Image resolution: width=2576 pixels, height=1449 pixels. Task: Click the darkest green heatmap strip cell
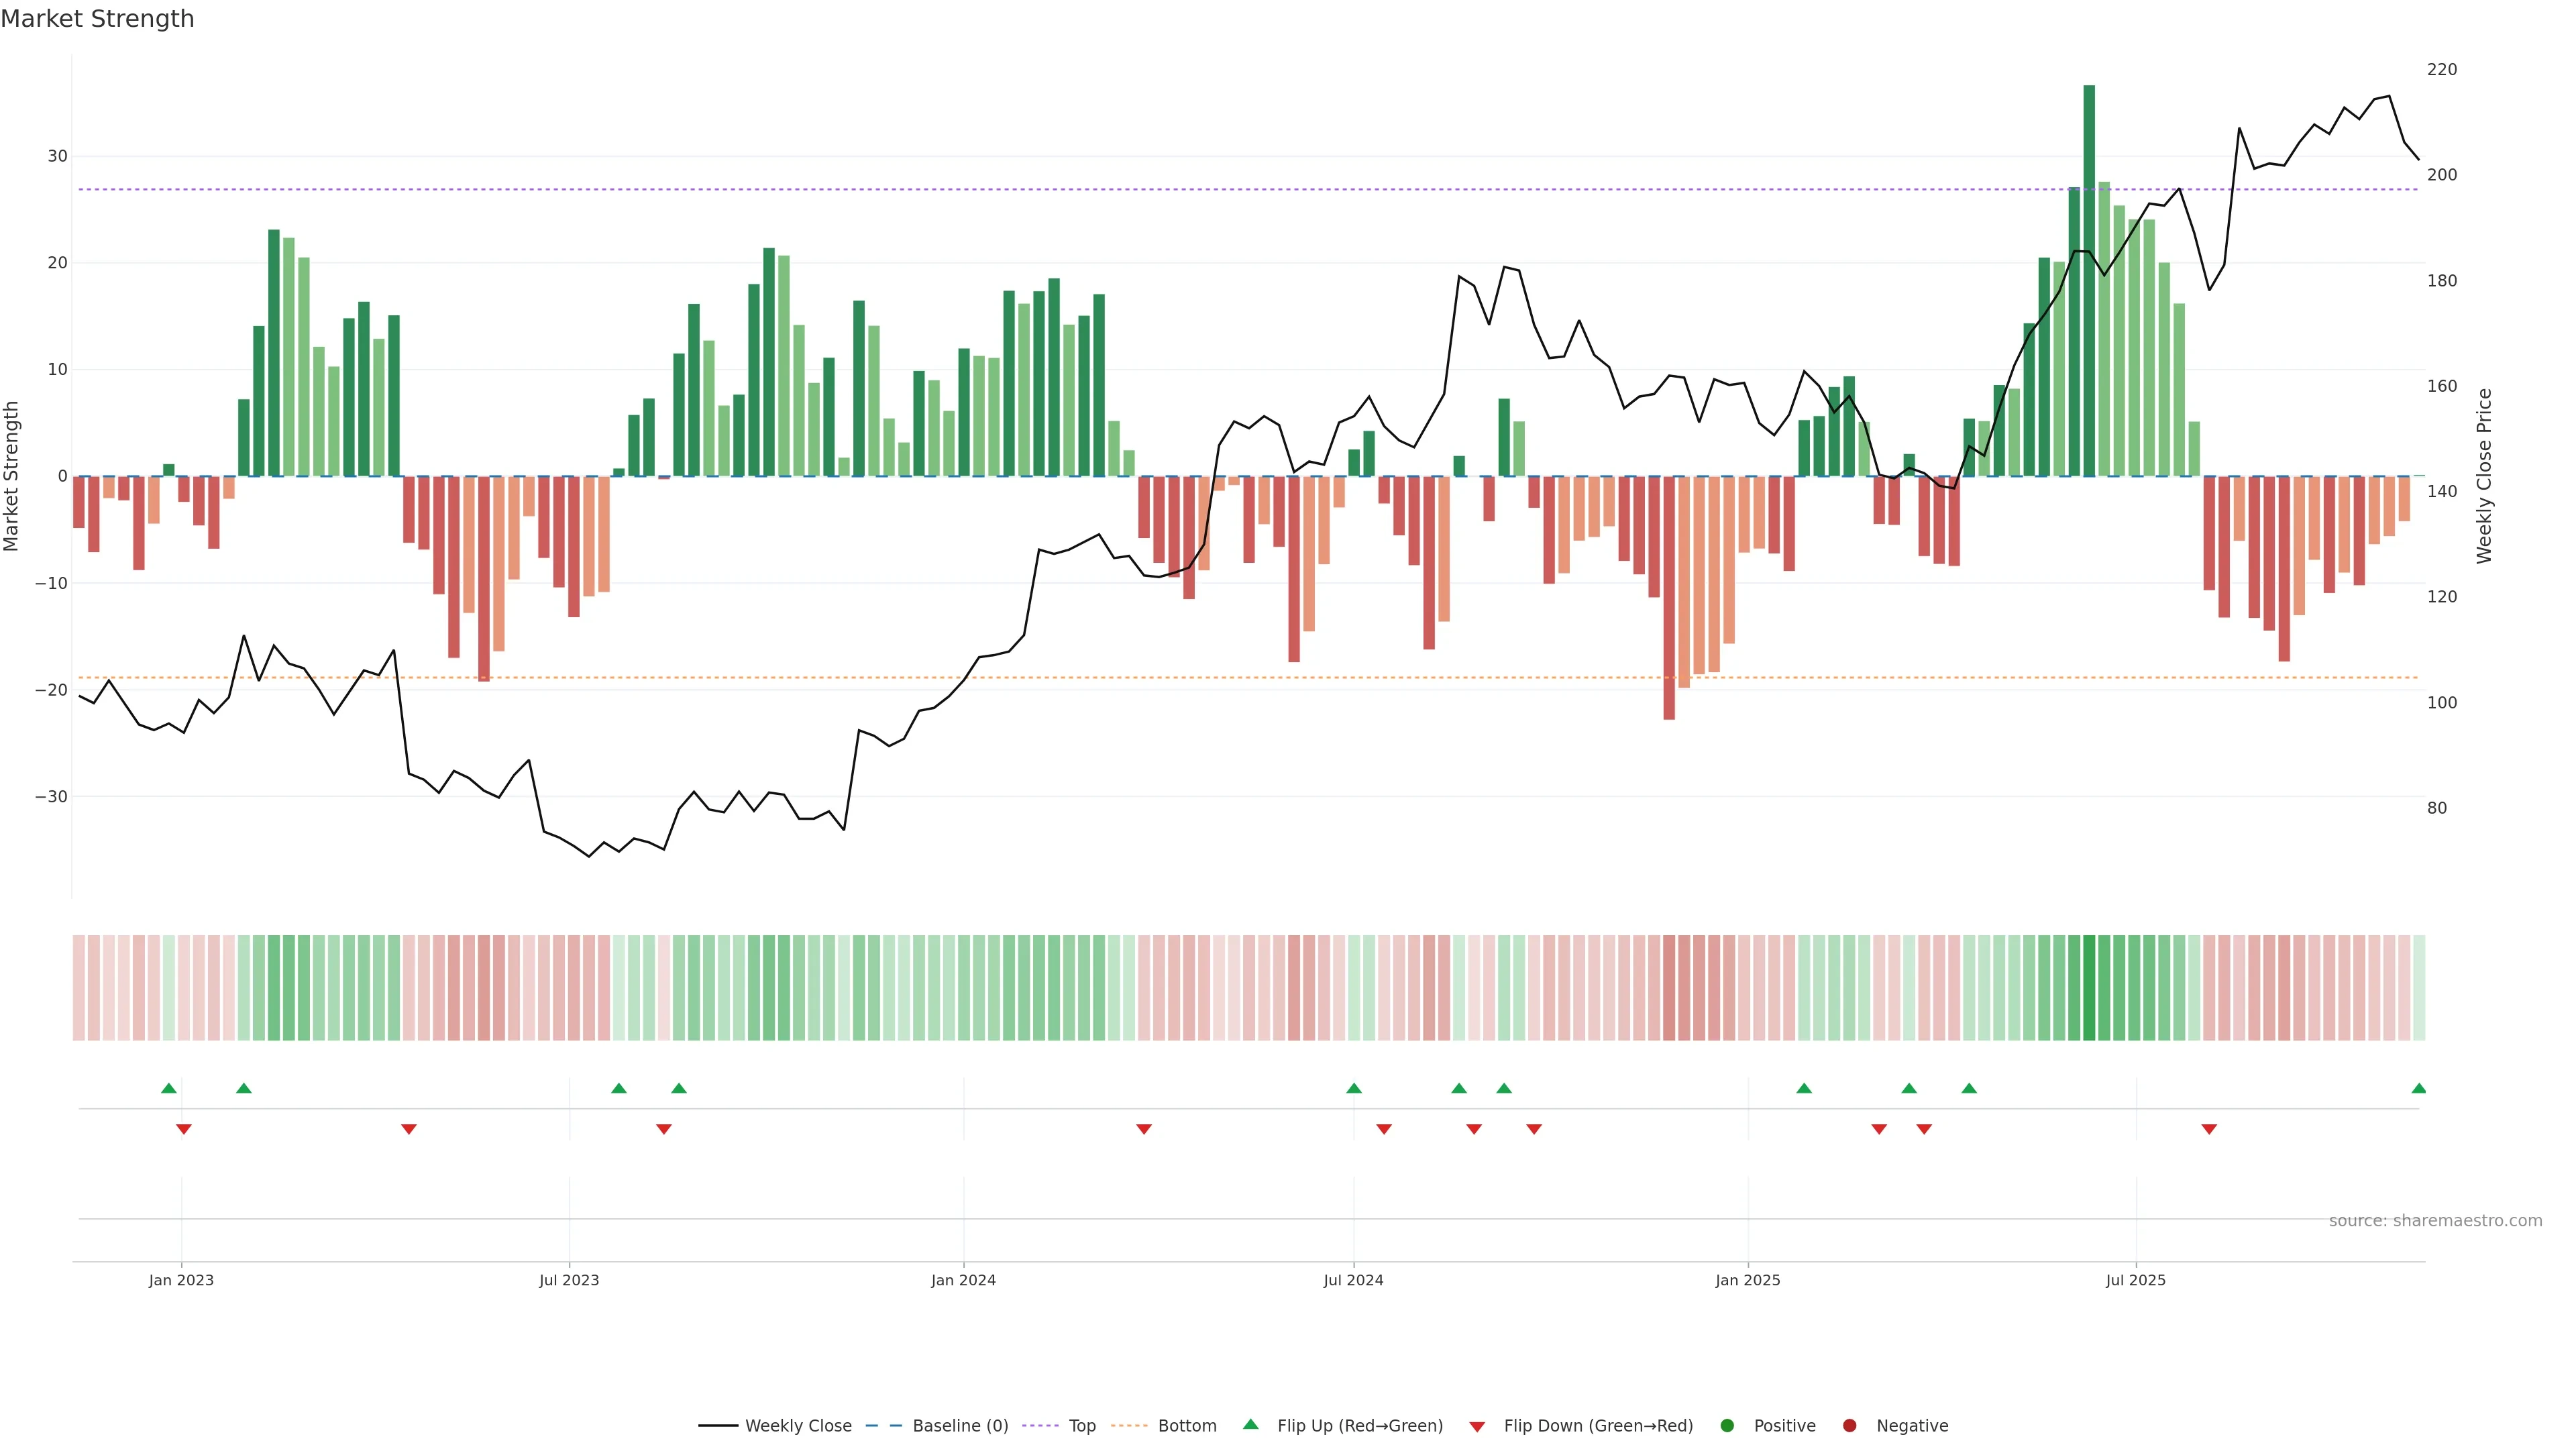pos(2089,988)
